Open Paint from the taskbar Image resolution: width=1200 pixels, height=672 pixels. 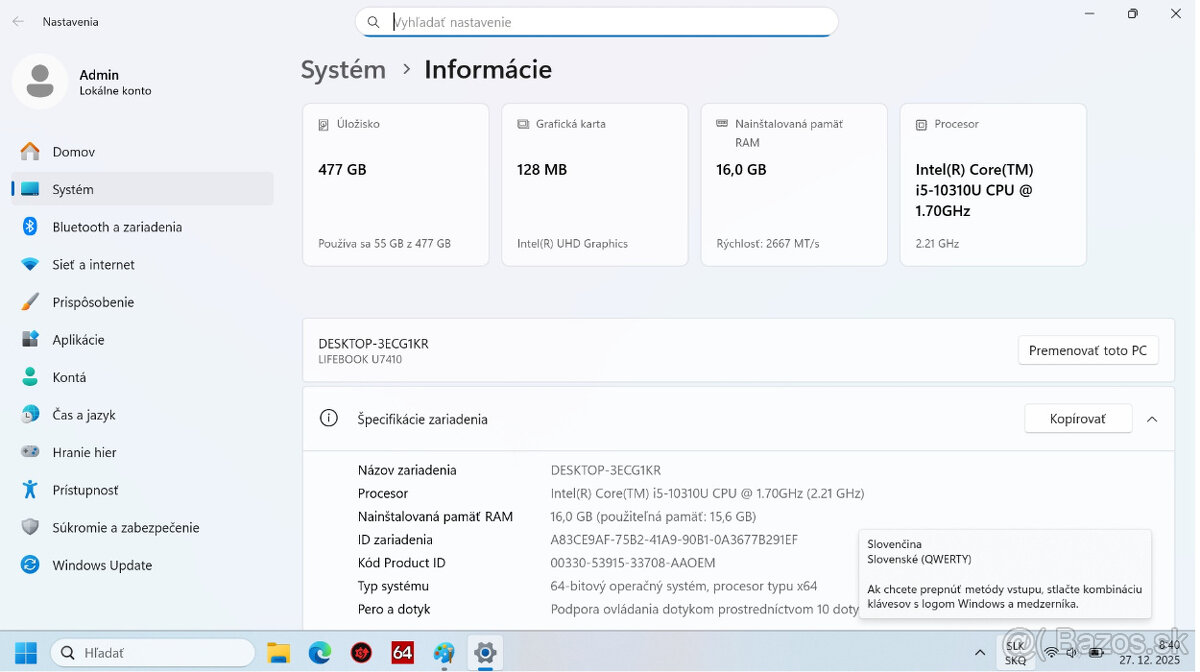[x=443, y=653]
